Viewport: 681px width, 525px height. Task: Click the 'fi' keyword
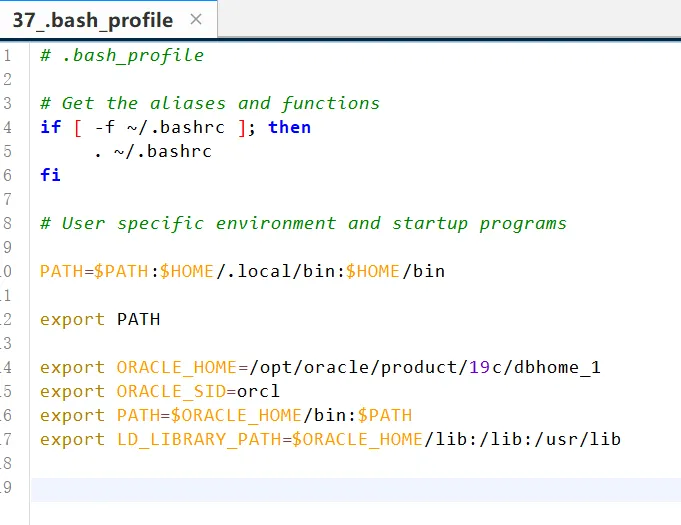click(50, 175)
